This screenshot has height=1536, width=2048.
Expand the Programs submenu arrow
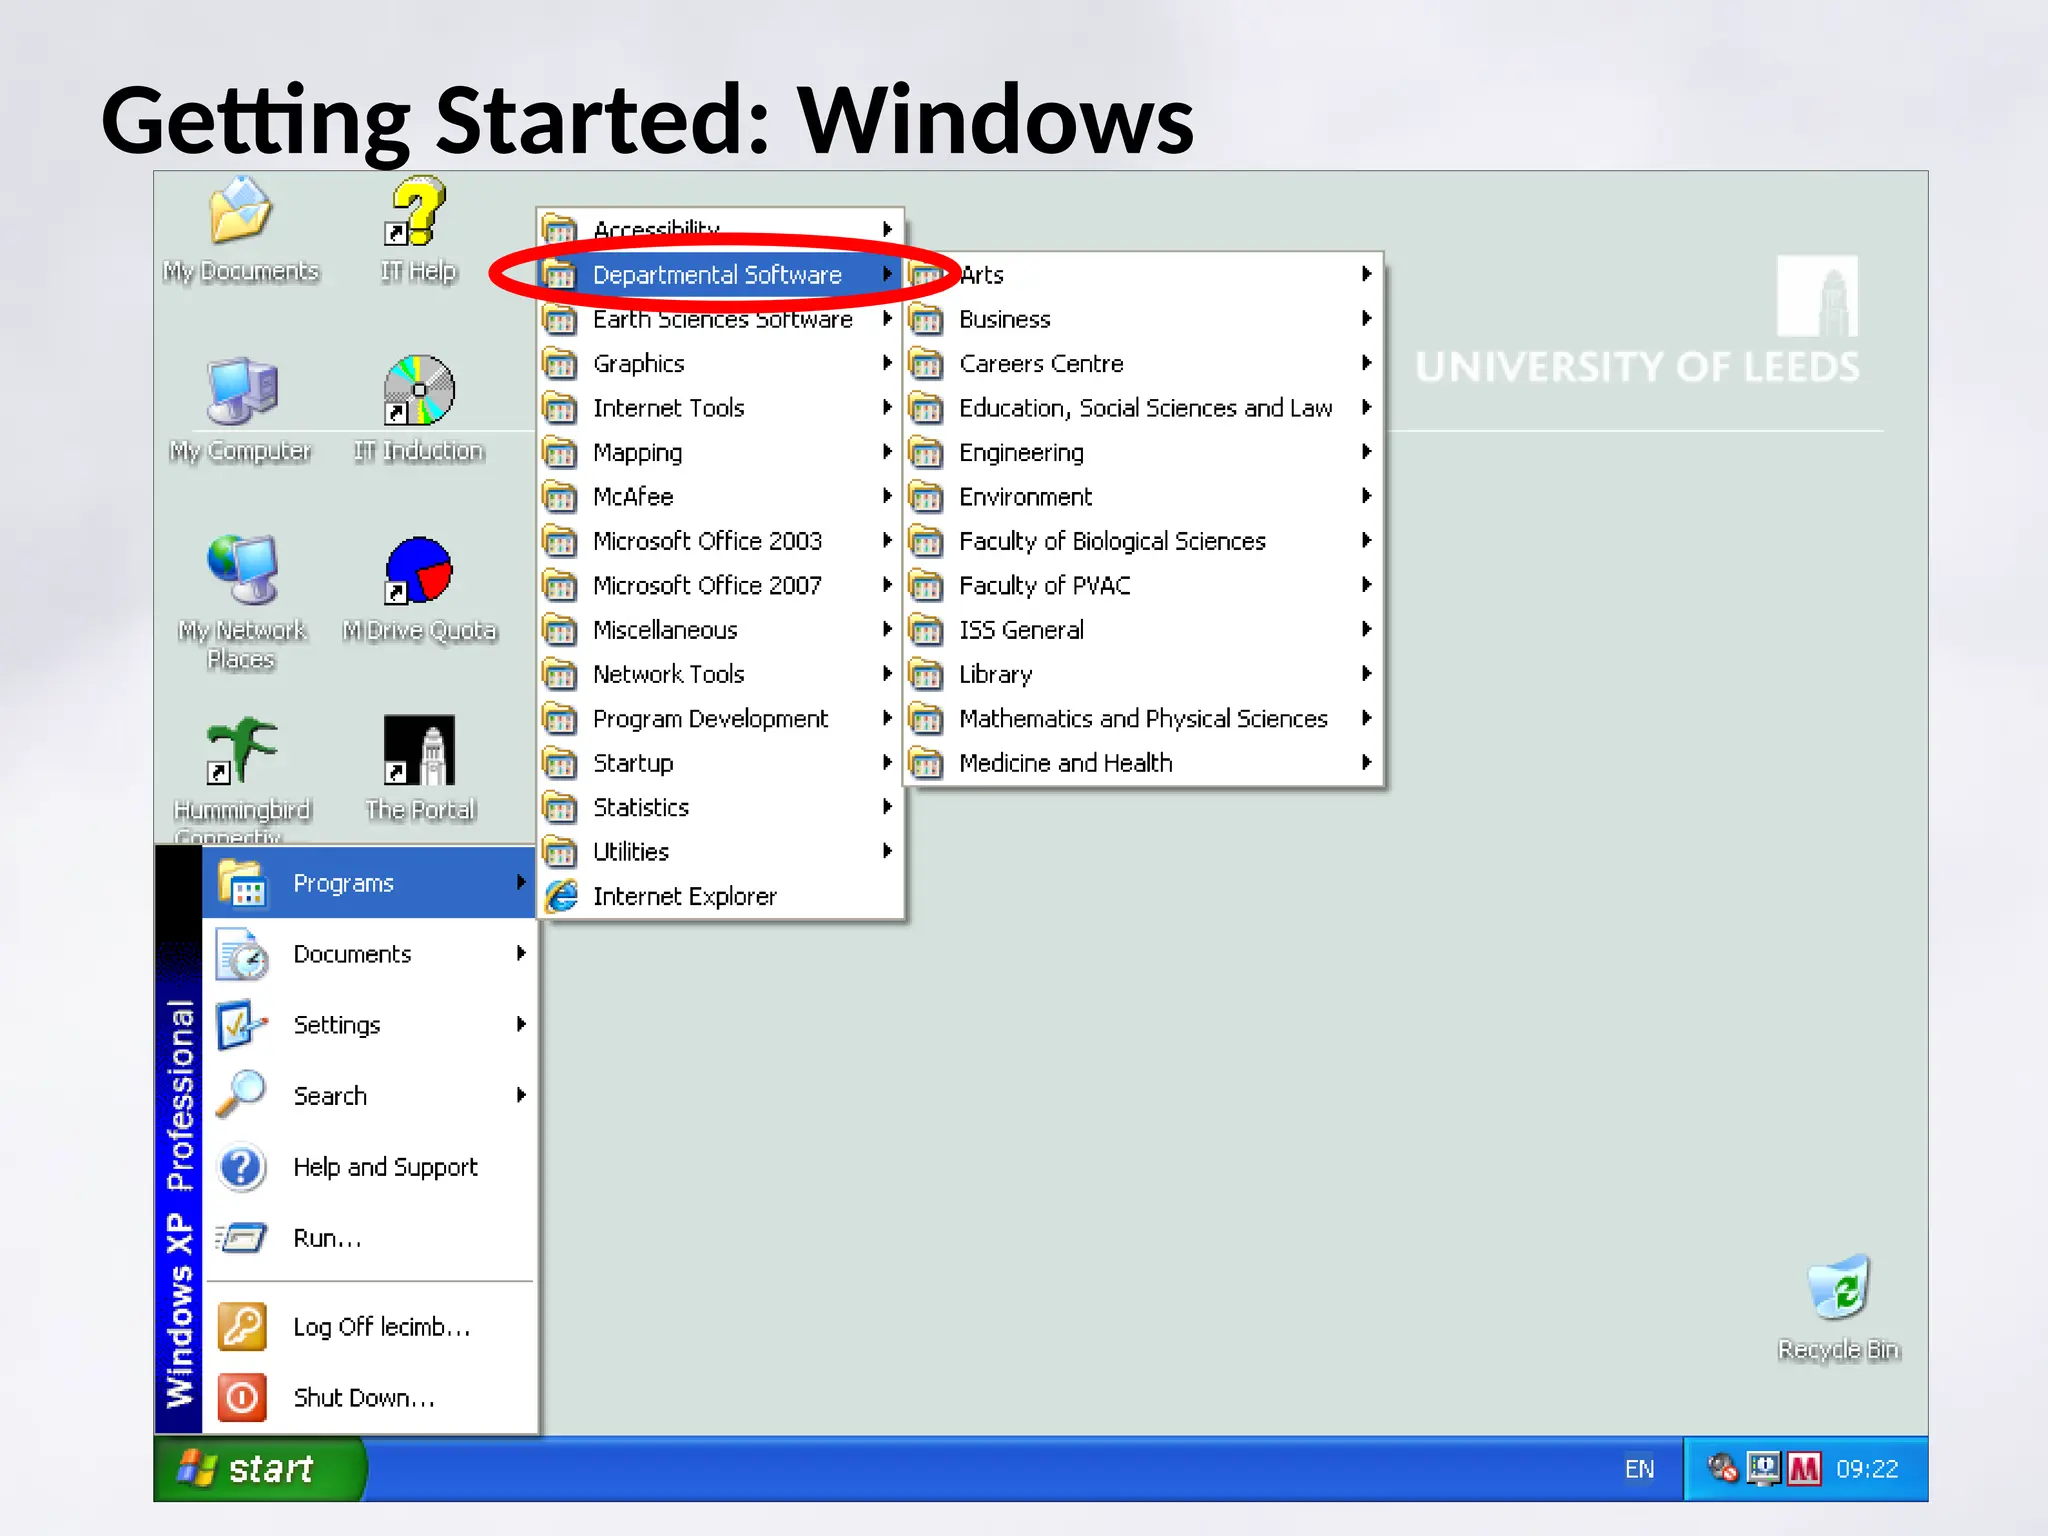(521, 882)
